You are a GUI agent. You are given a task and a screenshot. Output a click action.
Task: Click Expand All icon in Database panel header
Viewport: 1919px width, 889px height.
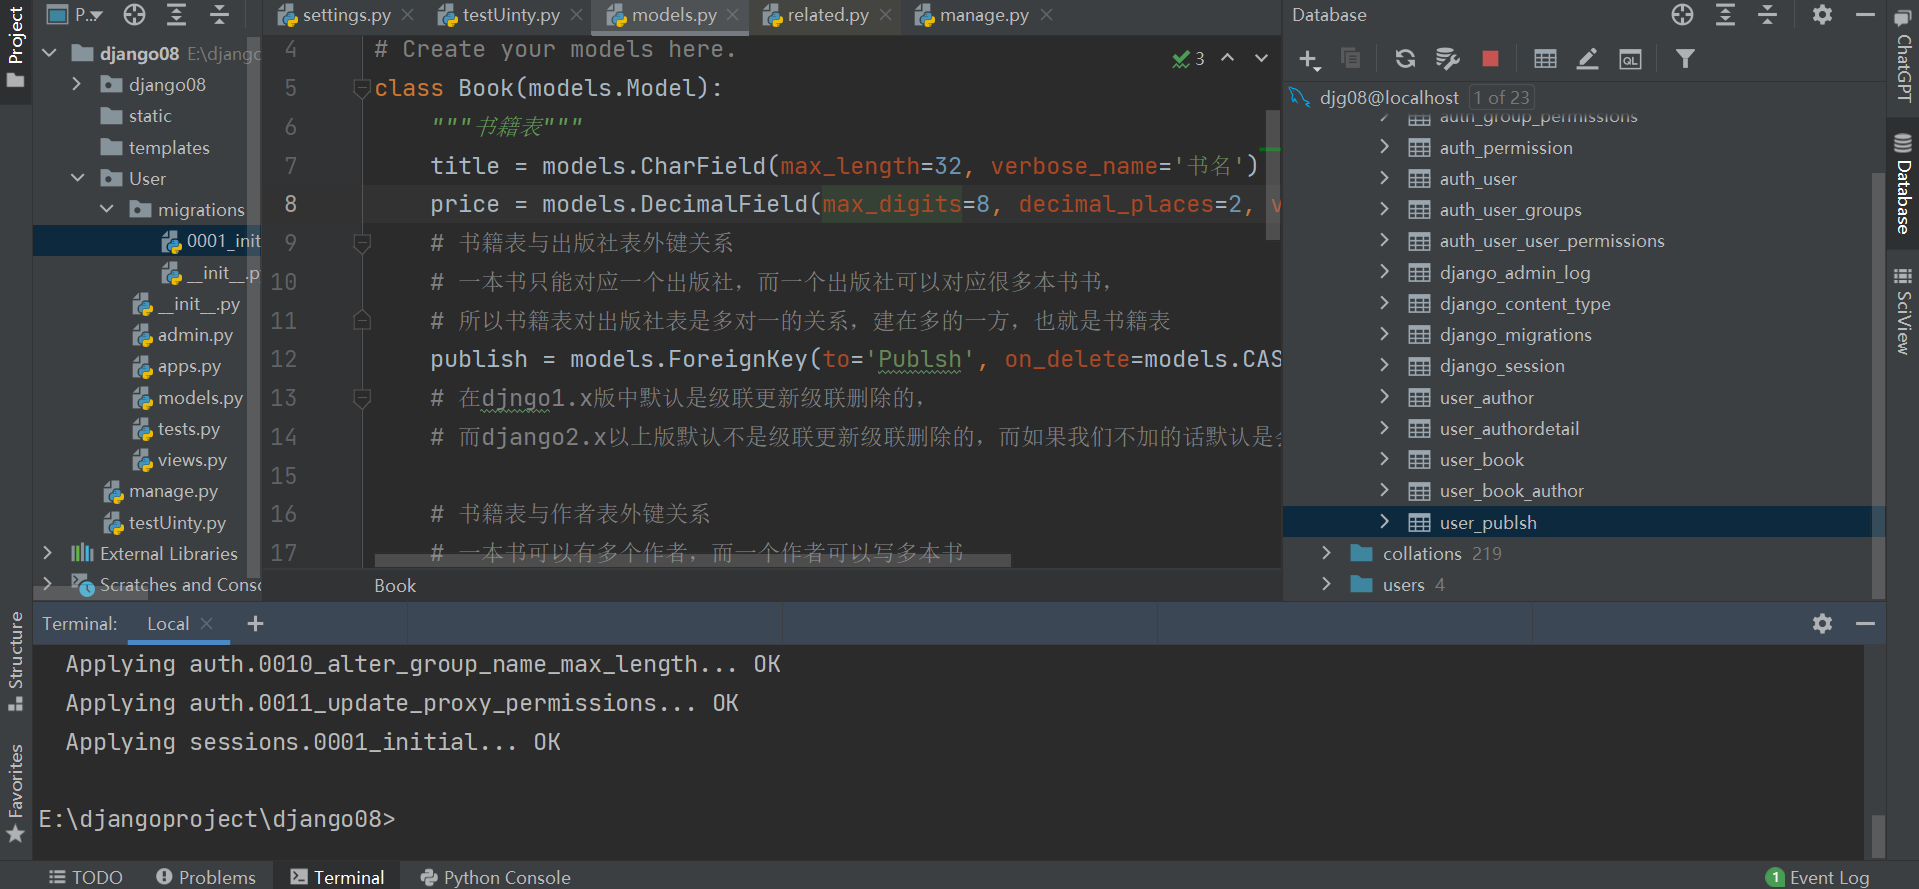tap(1725, 14)
